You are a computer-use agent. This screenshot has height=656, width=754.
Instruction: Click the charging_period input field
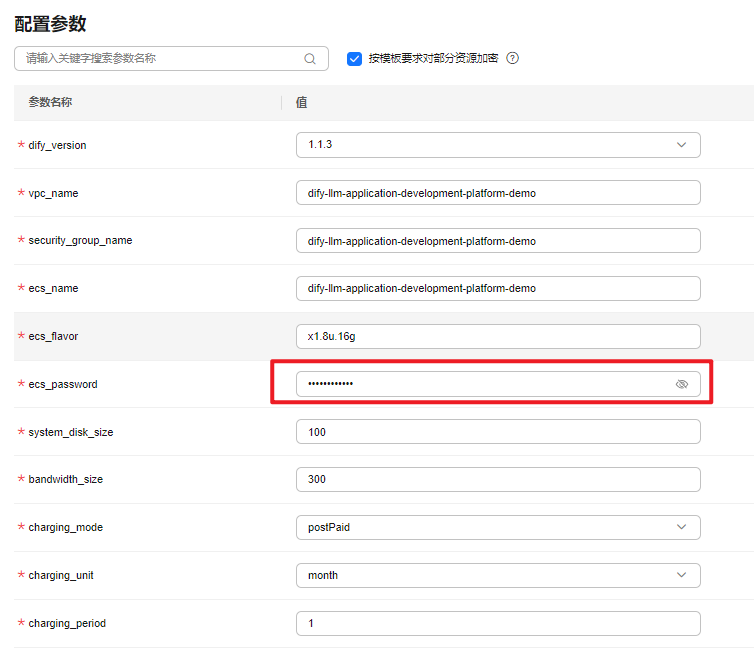498,623
